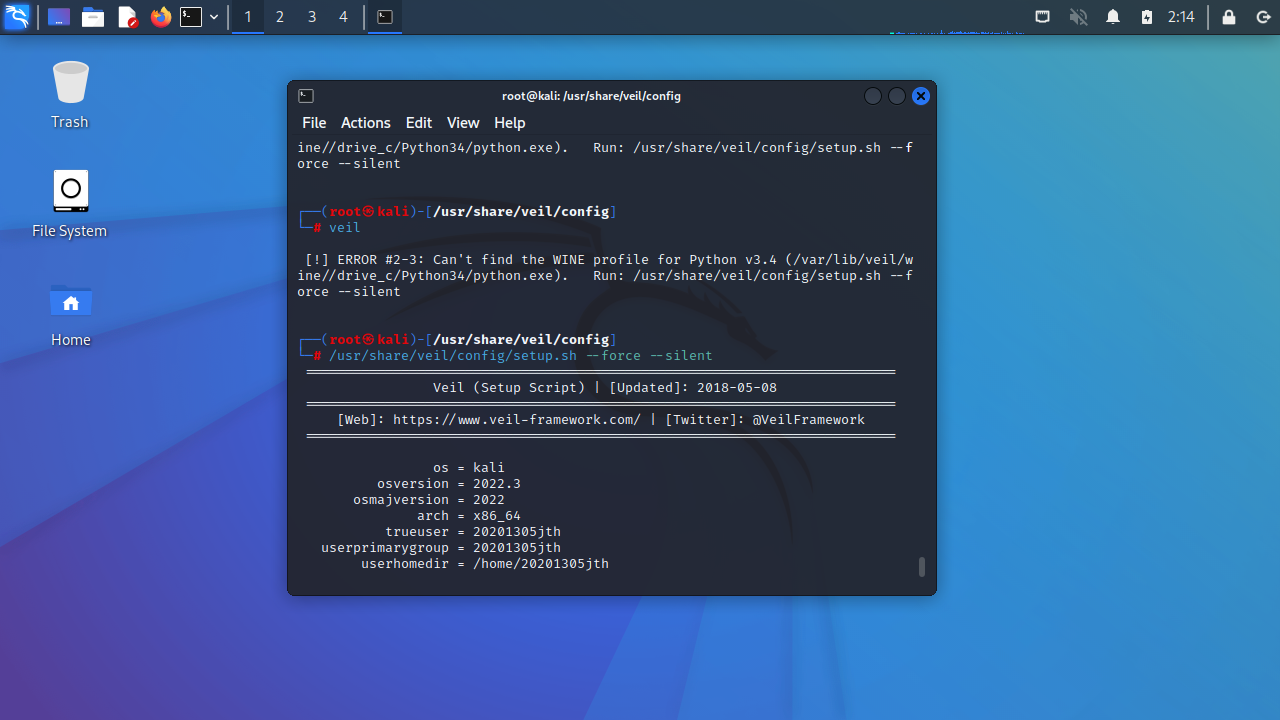Open the File menu in the terminal

pos(314,123)
